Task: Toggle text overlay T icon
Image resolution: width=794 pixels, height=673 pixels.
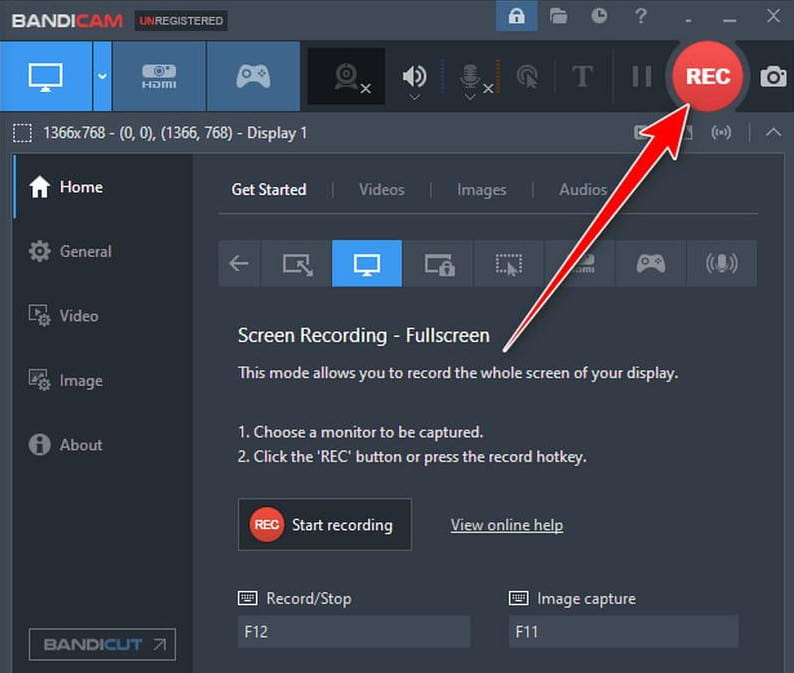Action: point(582,76)
